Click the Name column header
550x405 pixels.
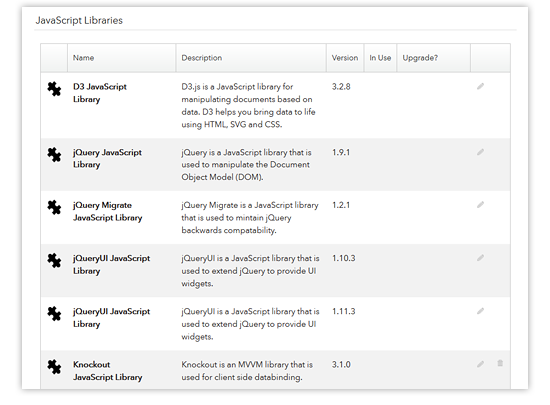click(121, 58)
